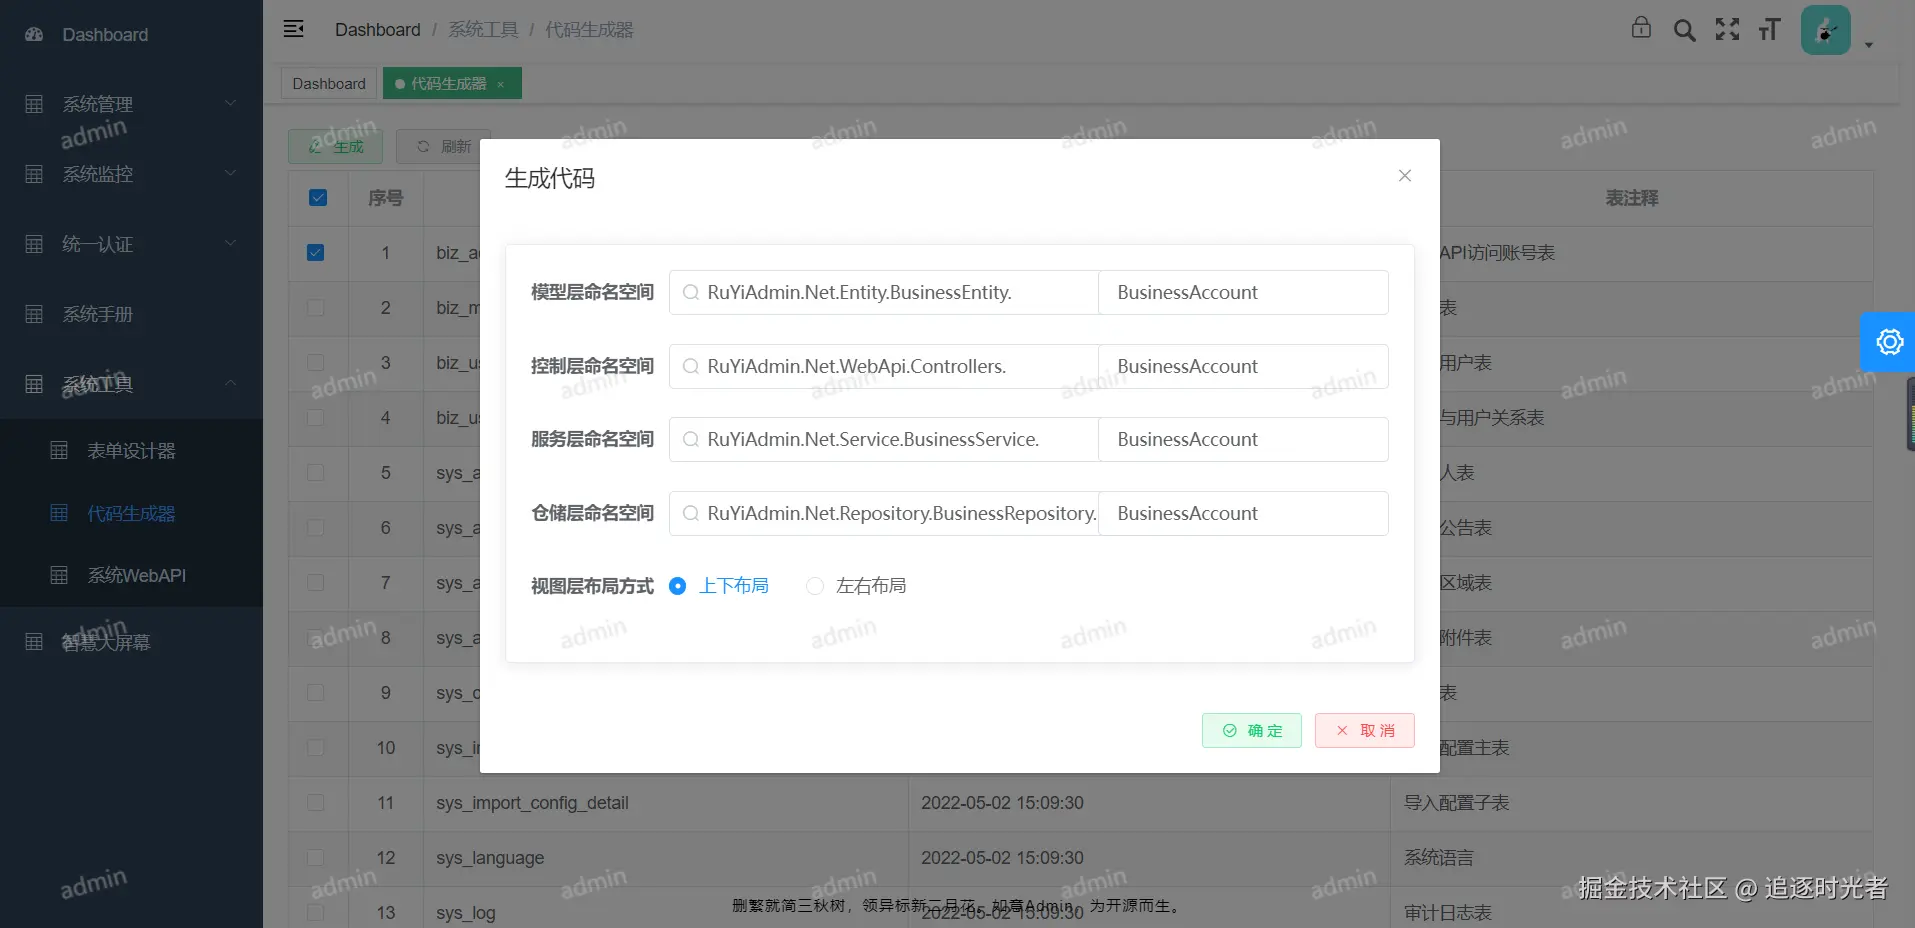Open the font size icon
The width and height of the screenshot is (1915, 928).
[x=1770, y=29]
